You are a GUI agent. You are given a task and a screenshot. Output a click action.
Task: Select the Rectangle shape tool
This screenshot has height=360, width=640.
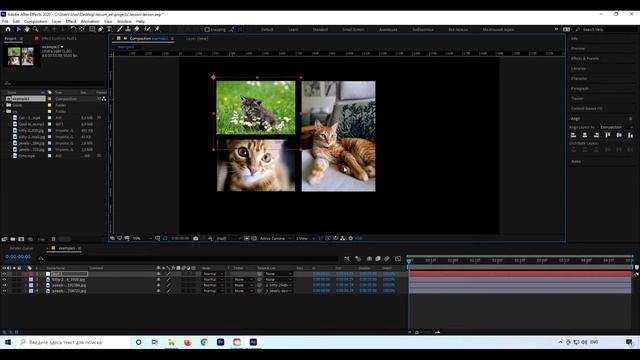click(x=92, y=29)
